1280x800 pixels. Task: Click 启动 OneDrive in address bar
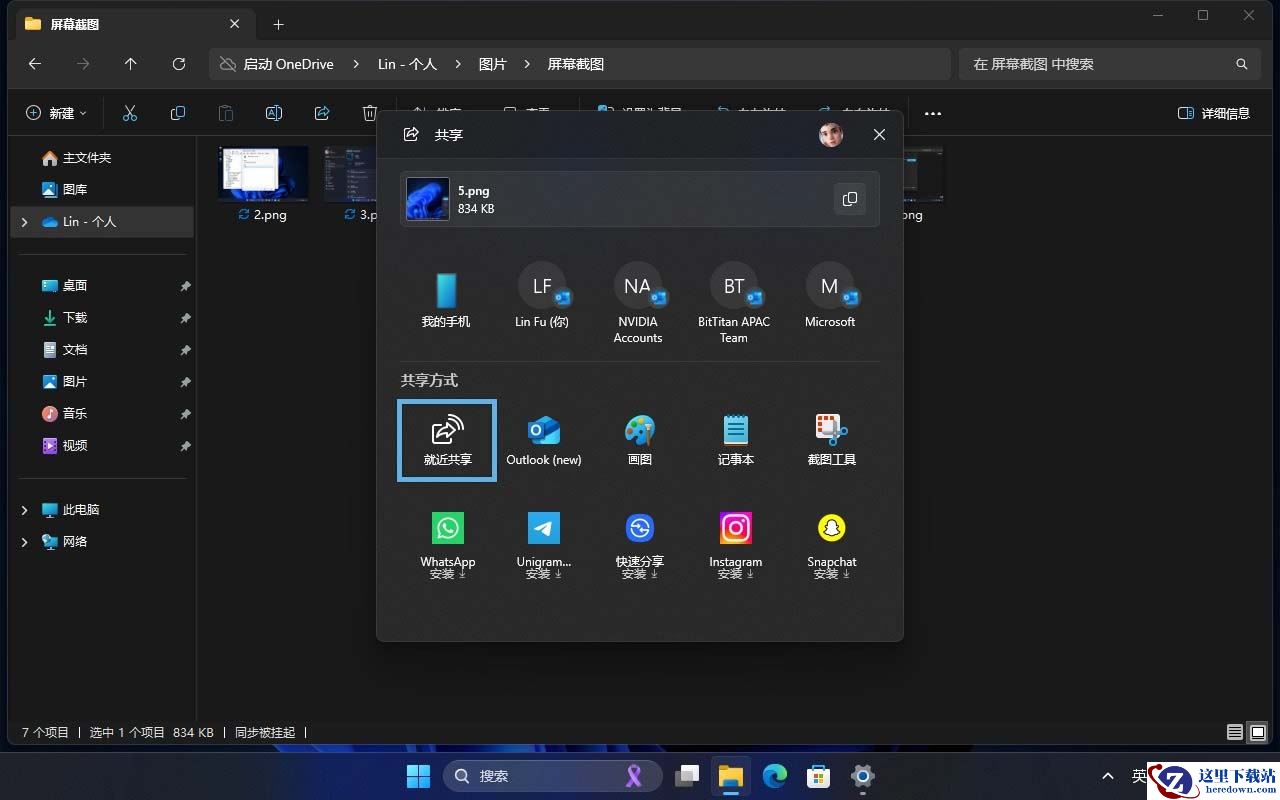tap(288, 64)
